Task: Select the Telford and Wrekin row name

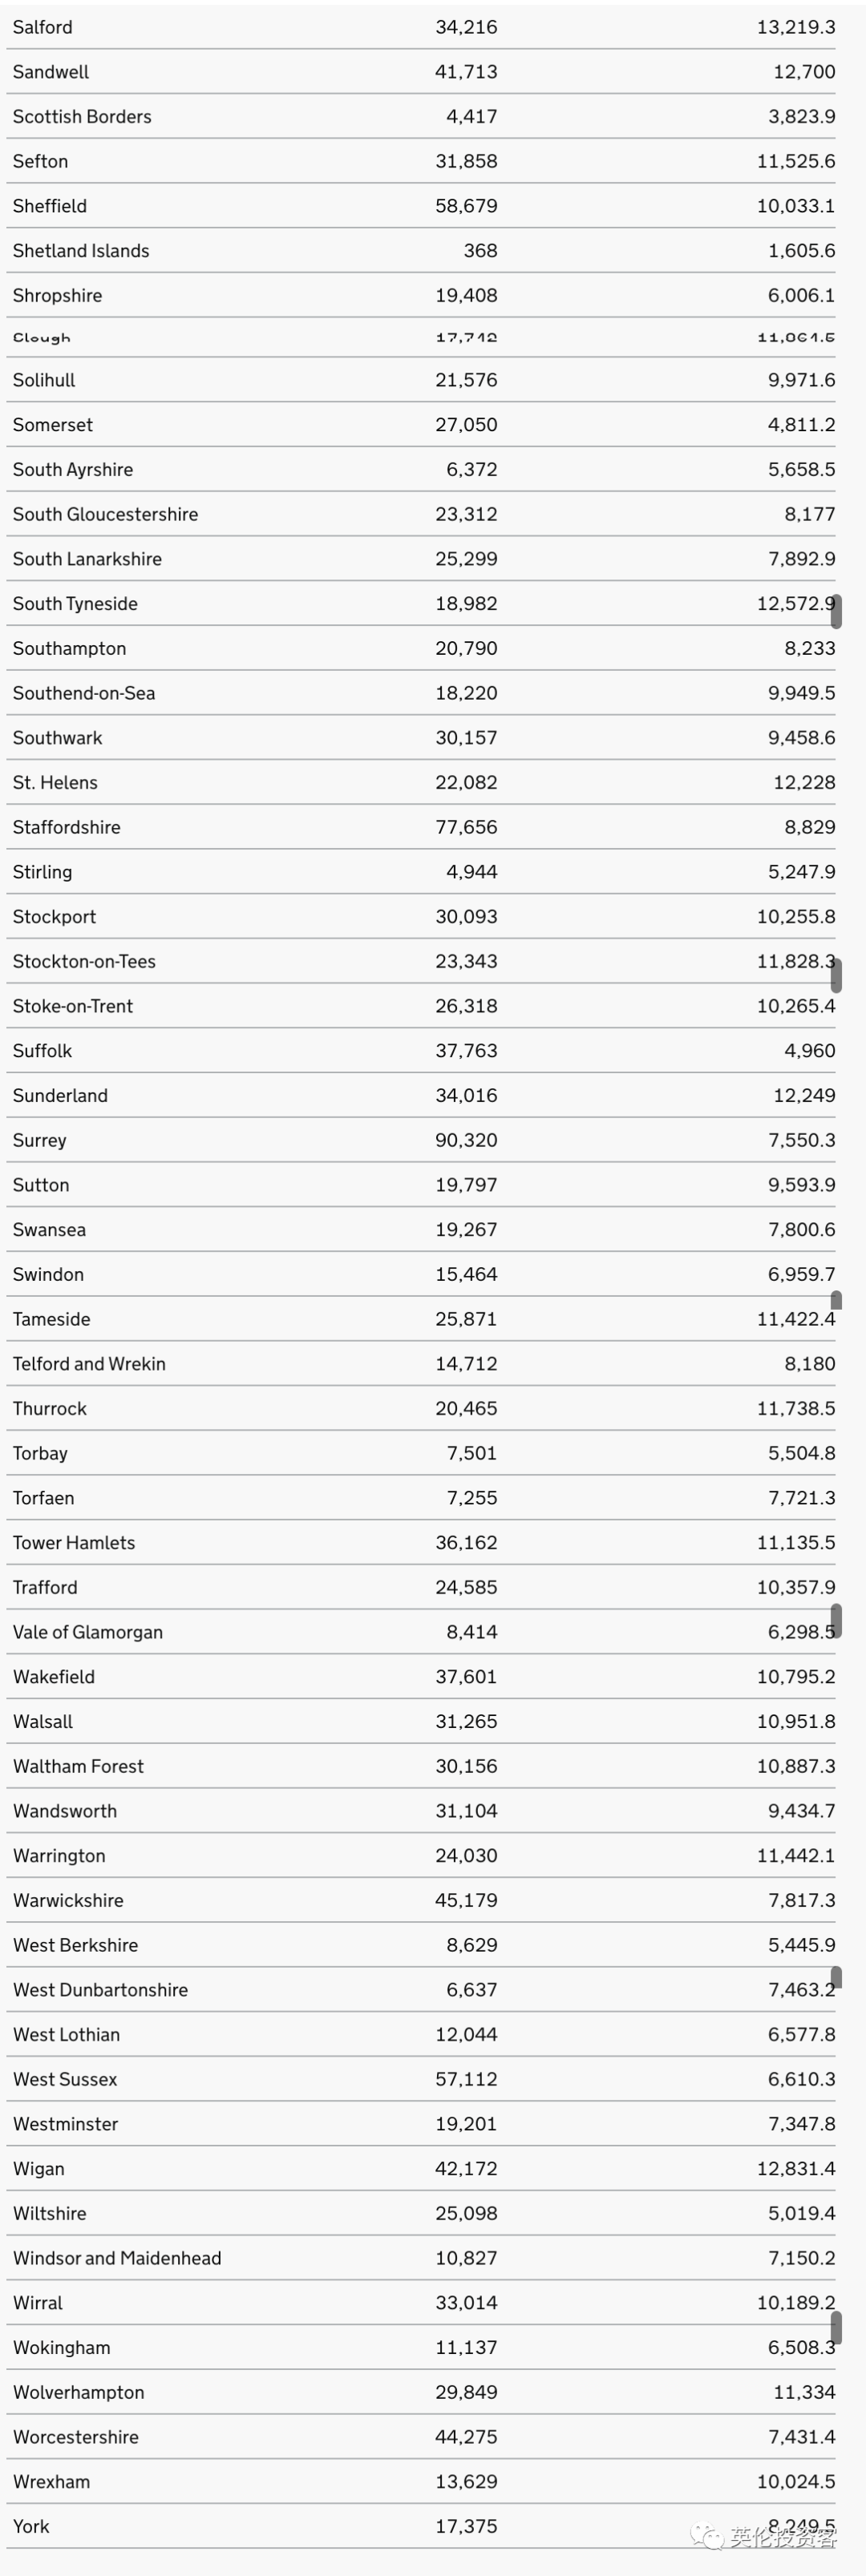Action: coord(89,1364)
